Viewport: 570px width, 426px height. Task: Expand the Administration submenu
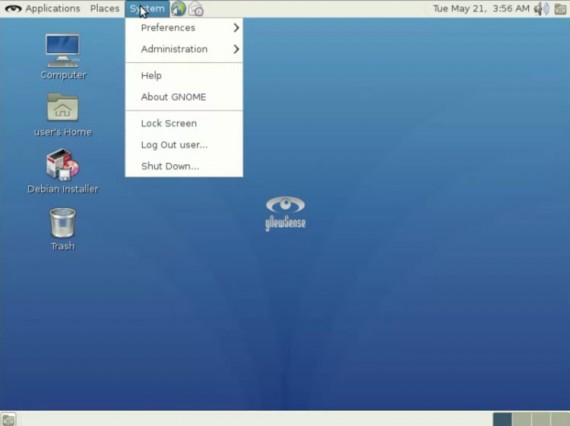click(x=184, y=49)
